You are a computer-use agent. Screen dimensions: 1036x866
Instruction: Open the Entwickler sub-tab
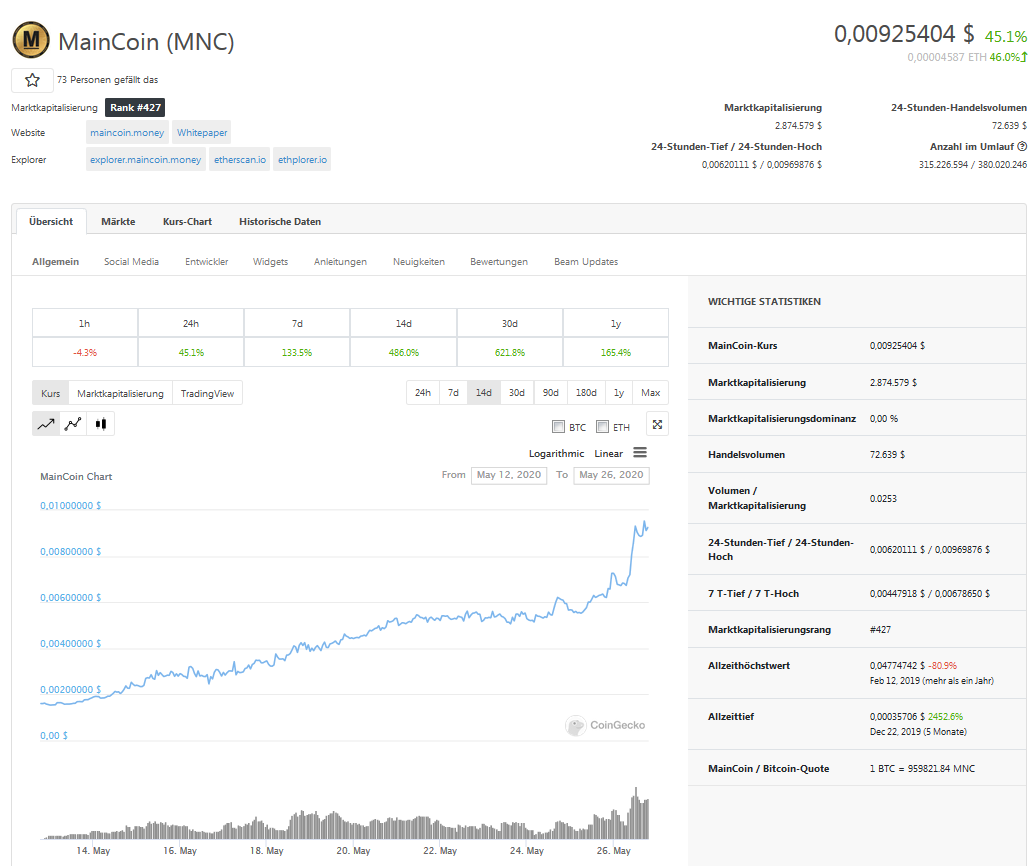[207, 262]
